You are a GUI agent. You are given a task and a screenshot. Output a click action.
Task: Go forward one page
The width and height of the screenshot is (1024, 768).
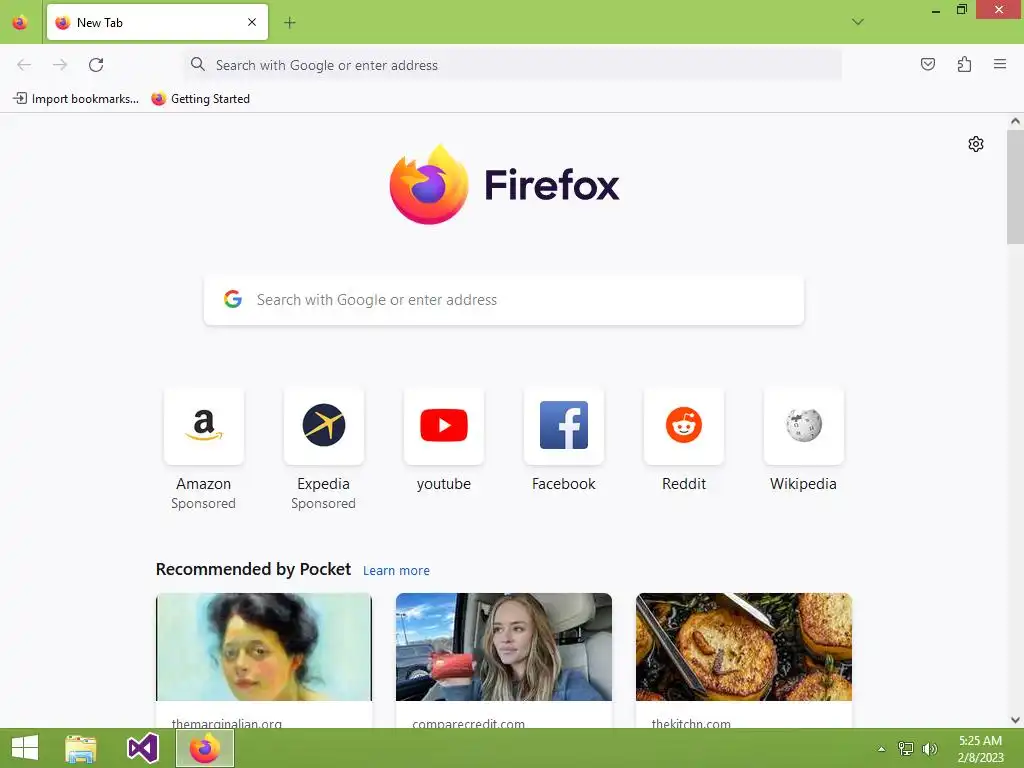point(60,65)
